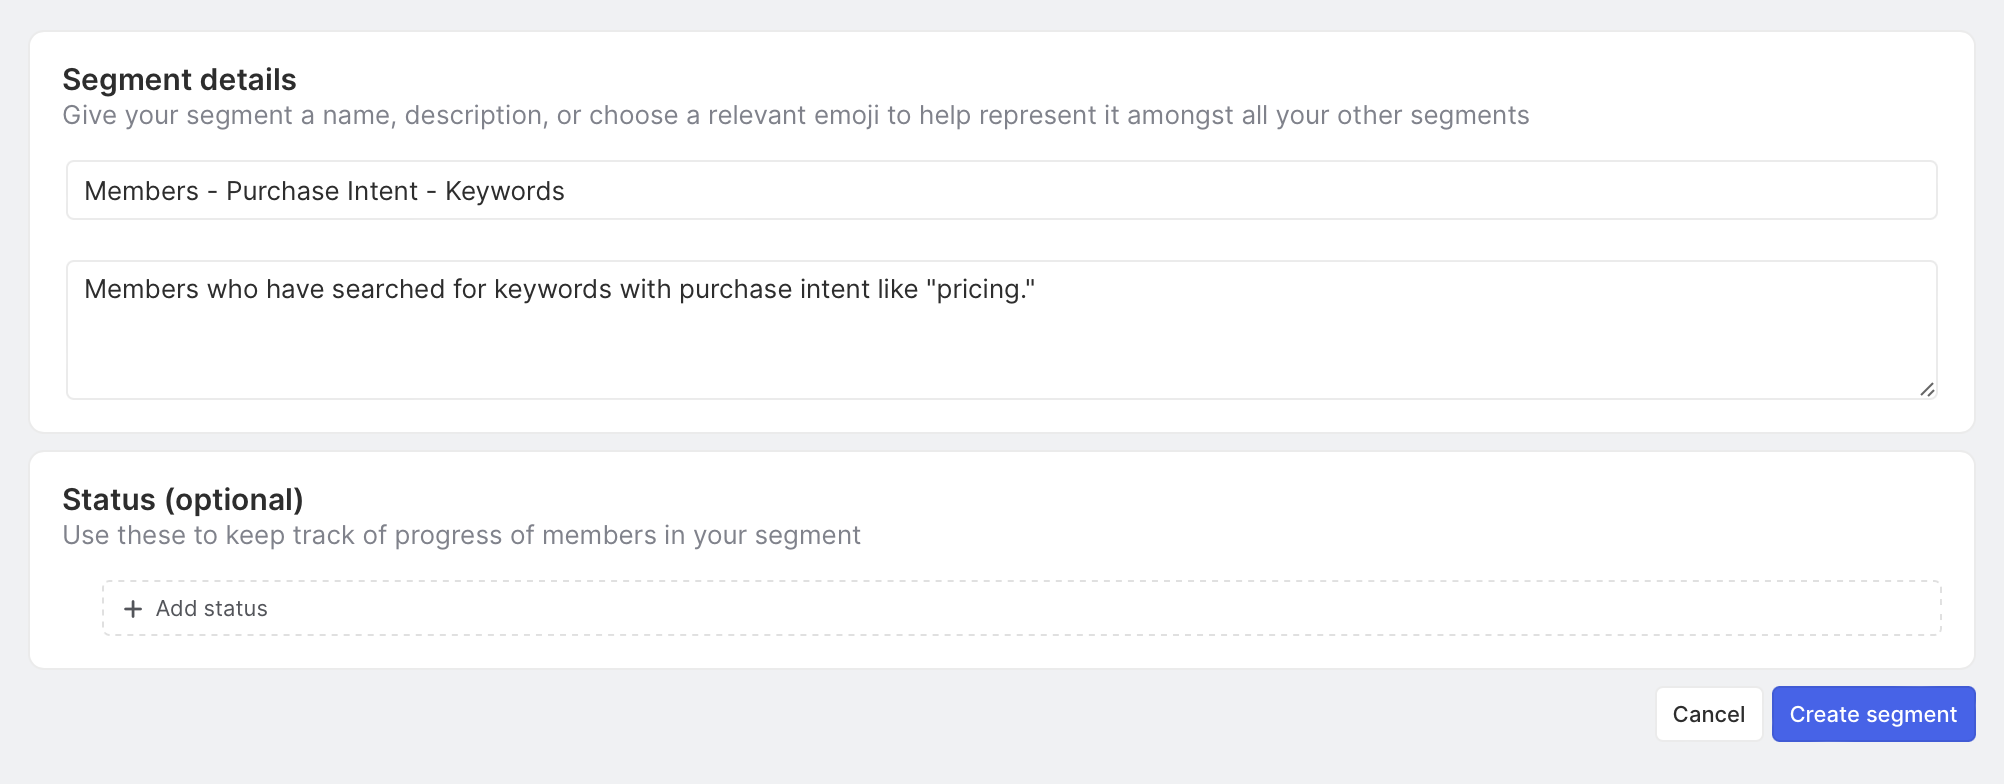Click the empty middle of the dashed status box
2004x784 pixels.
pos(1020,609)
